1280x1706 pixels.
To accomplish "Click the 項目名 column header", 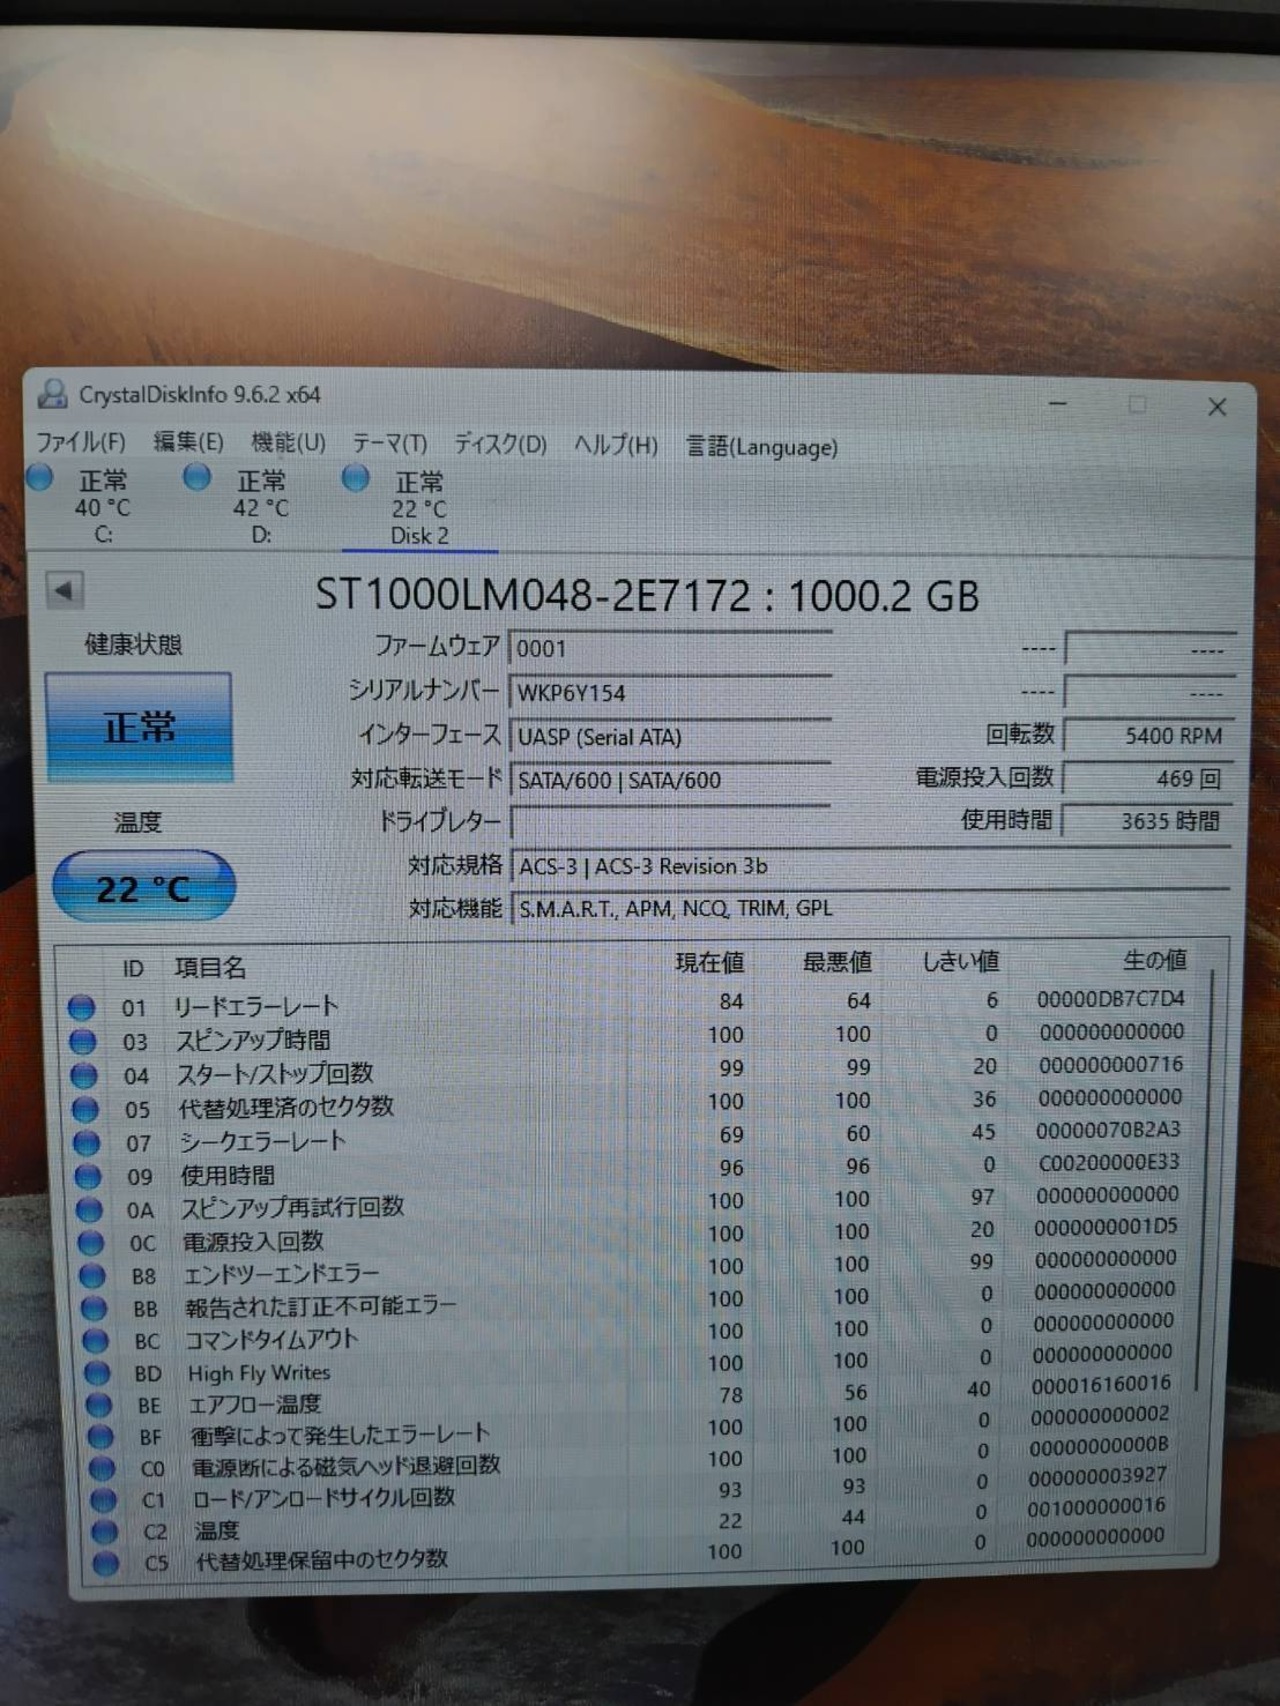I will click(210, 967).
